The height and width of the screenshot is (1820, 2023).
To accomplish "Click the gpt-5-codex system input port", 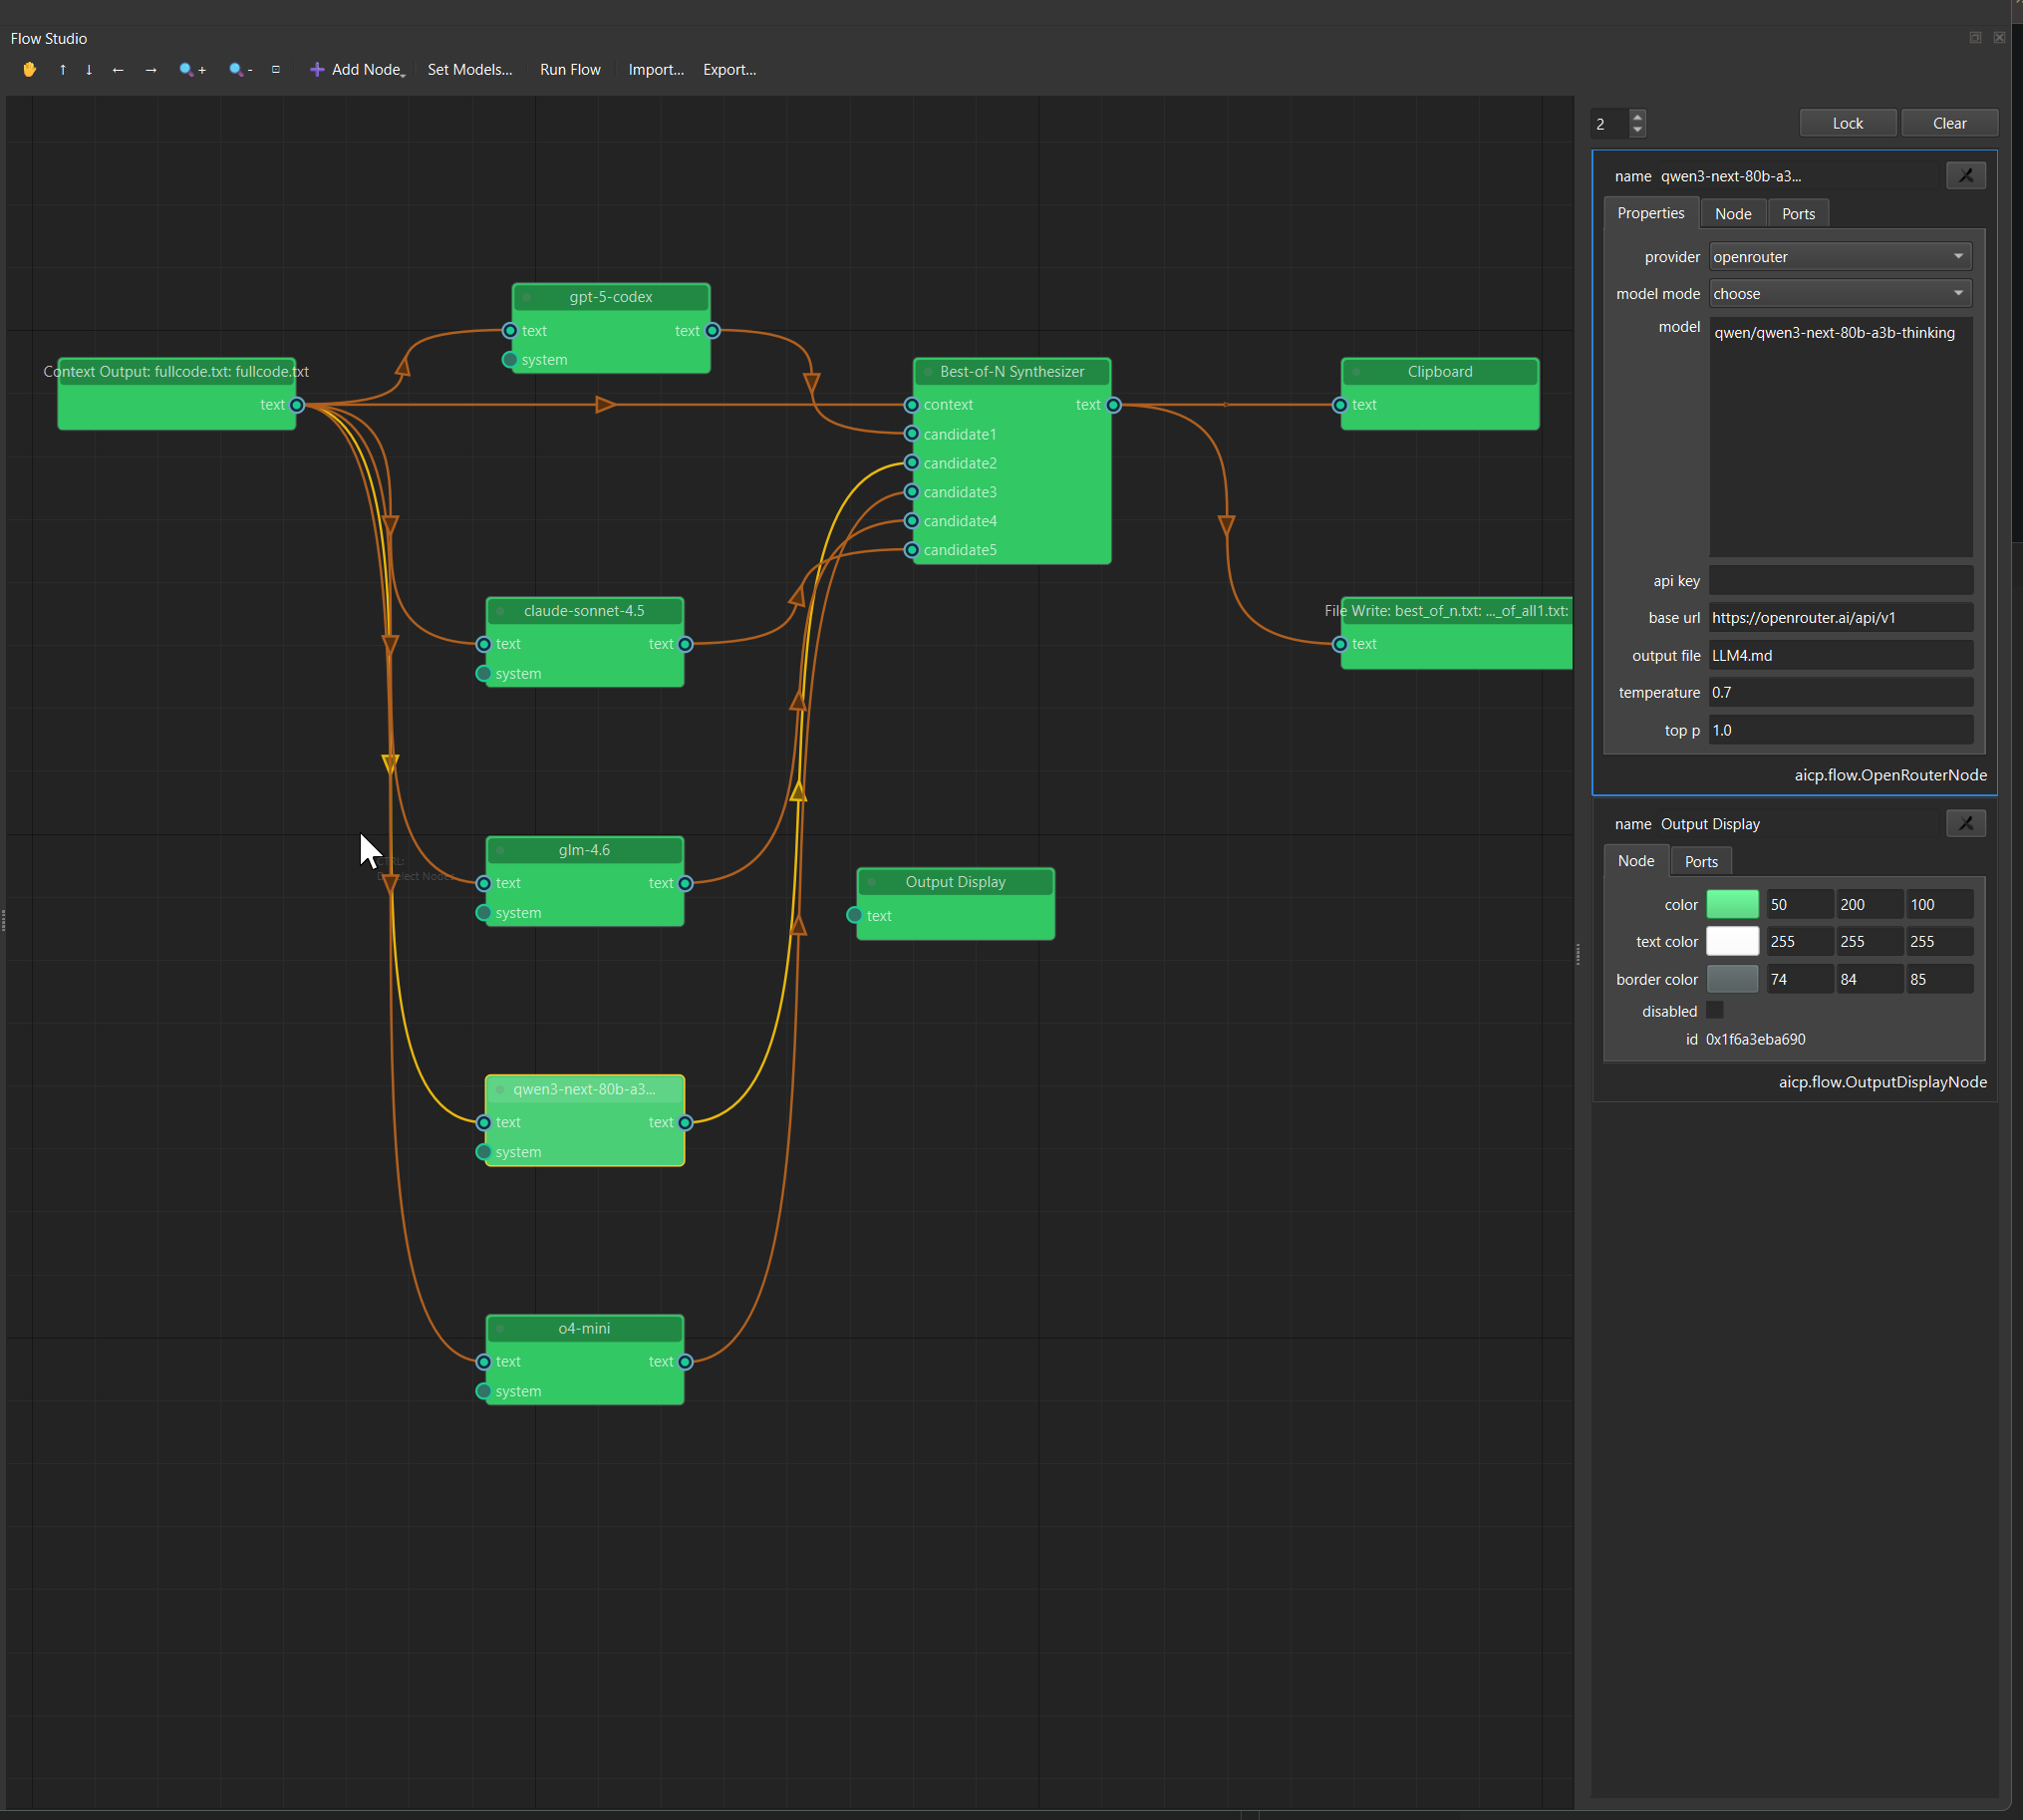I will (510, 360).
